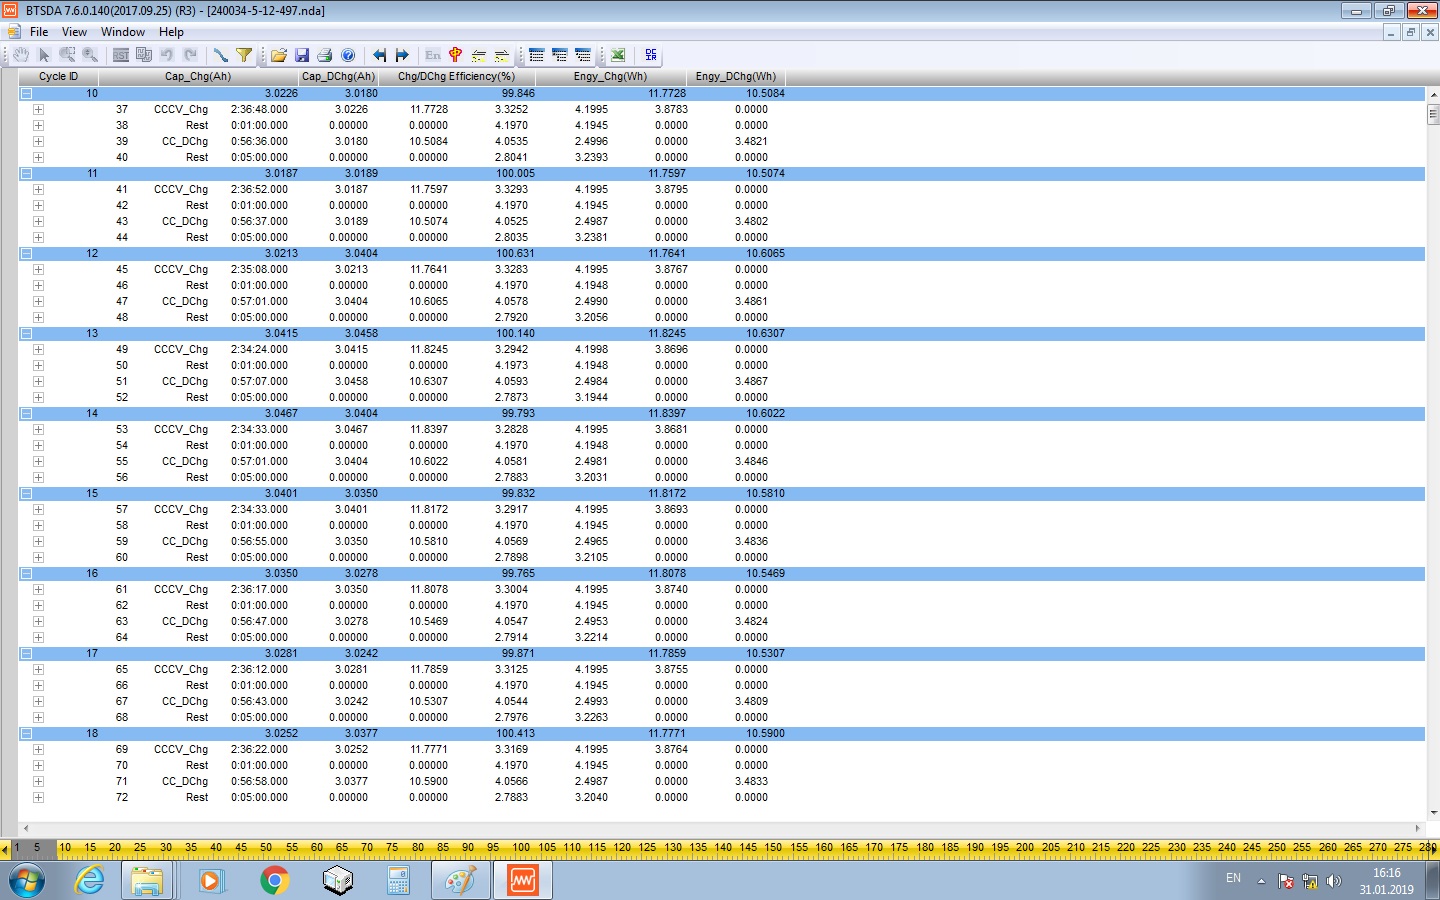Expand step 37 CCCV_Chg records
Image resolution: width=1440 pixels, height=900 pixels.
point(38,109)
